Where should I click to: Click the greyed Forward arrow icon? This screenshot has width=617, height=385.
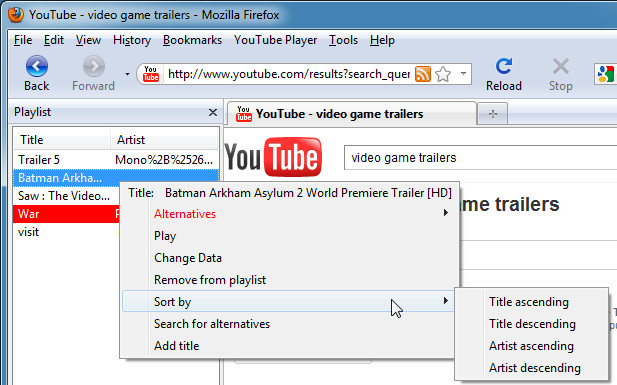[x=94, y=66]
